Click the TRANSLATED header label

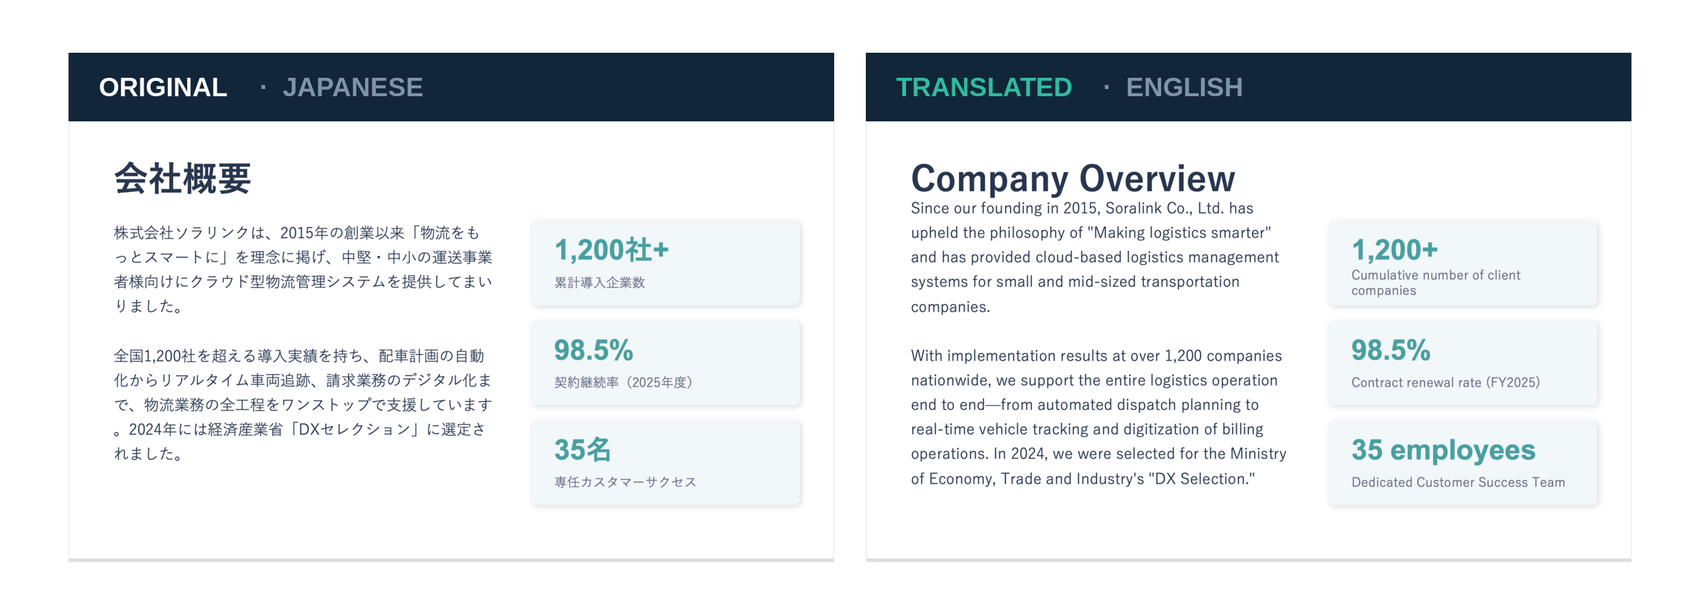pos(984,87)
